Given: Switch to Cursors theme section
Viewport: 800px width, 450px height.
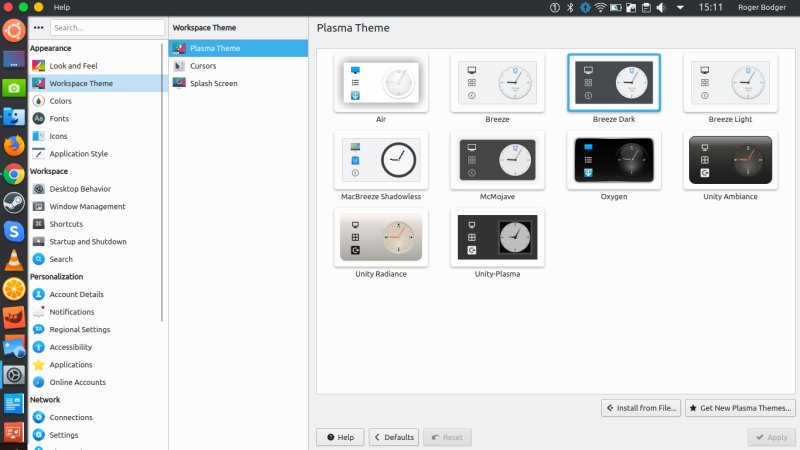Looking at the screenshot, I should 203,66.
